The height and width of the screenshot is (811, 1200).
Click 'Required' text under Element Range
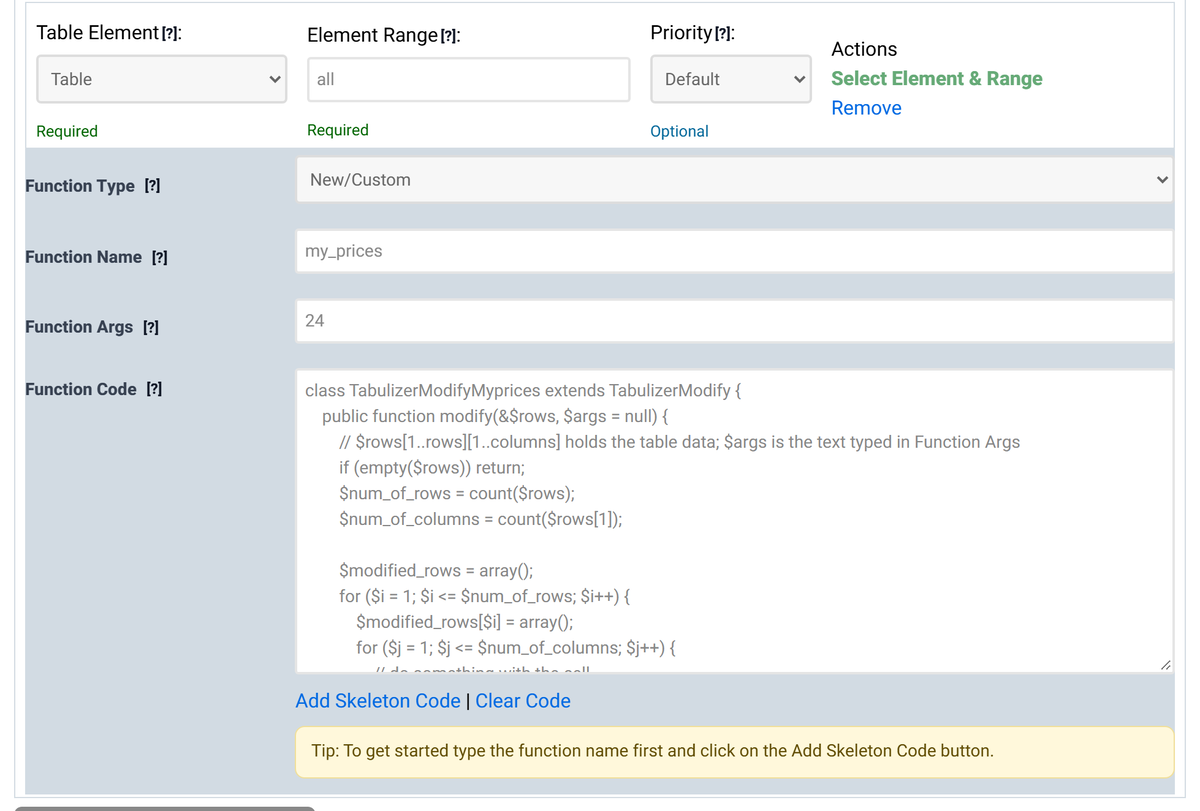click(338, 130)
